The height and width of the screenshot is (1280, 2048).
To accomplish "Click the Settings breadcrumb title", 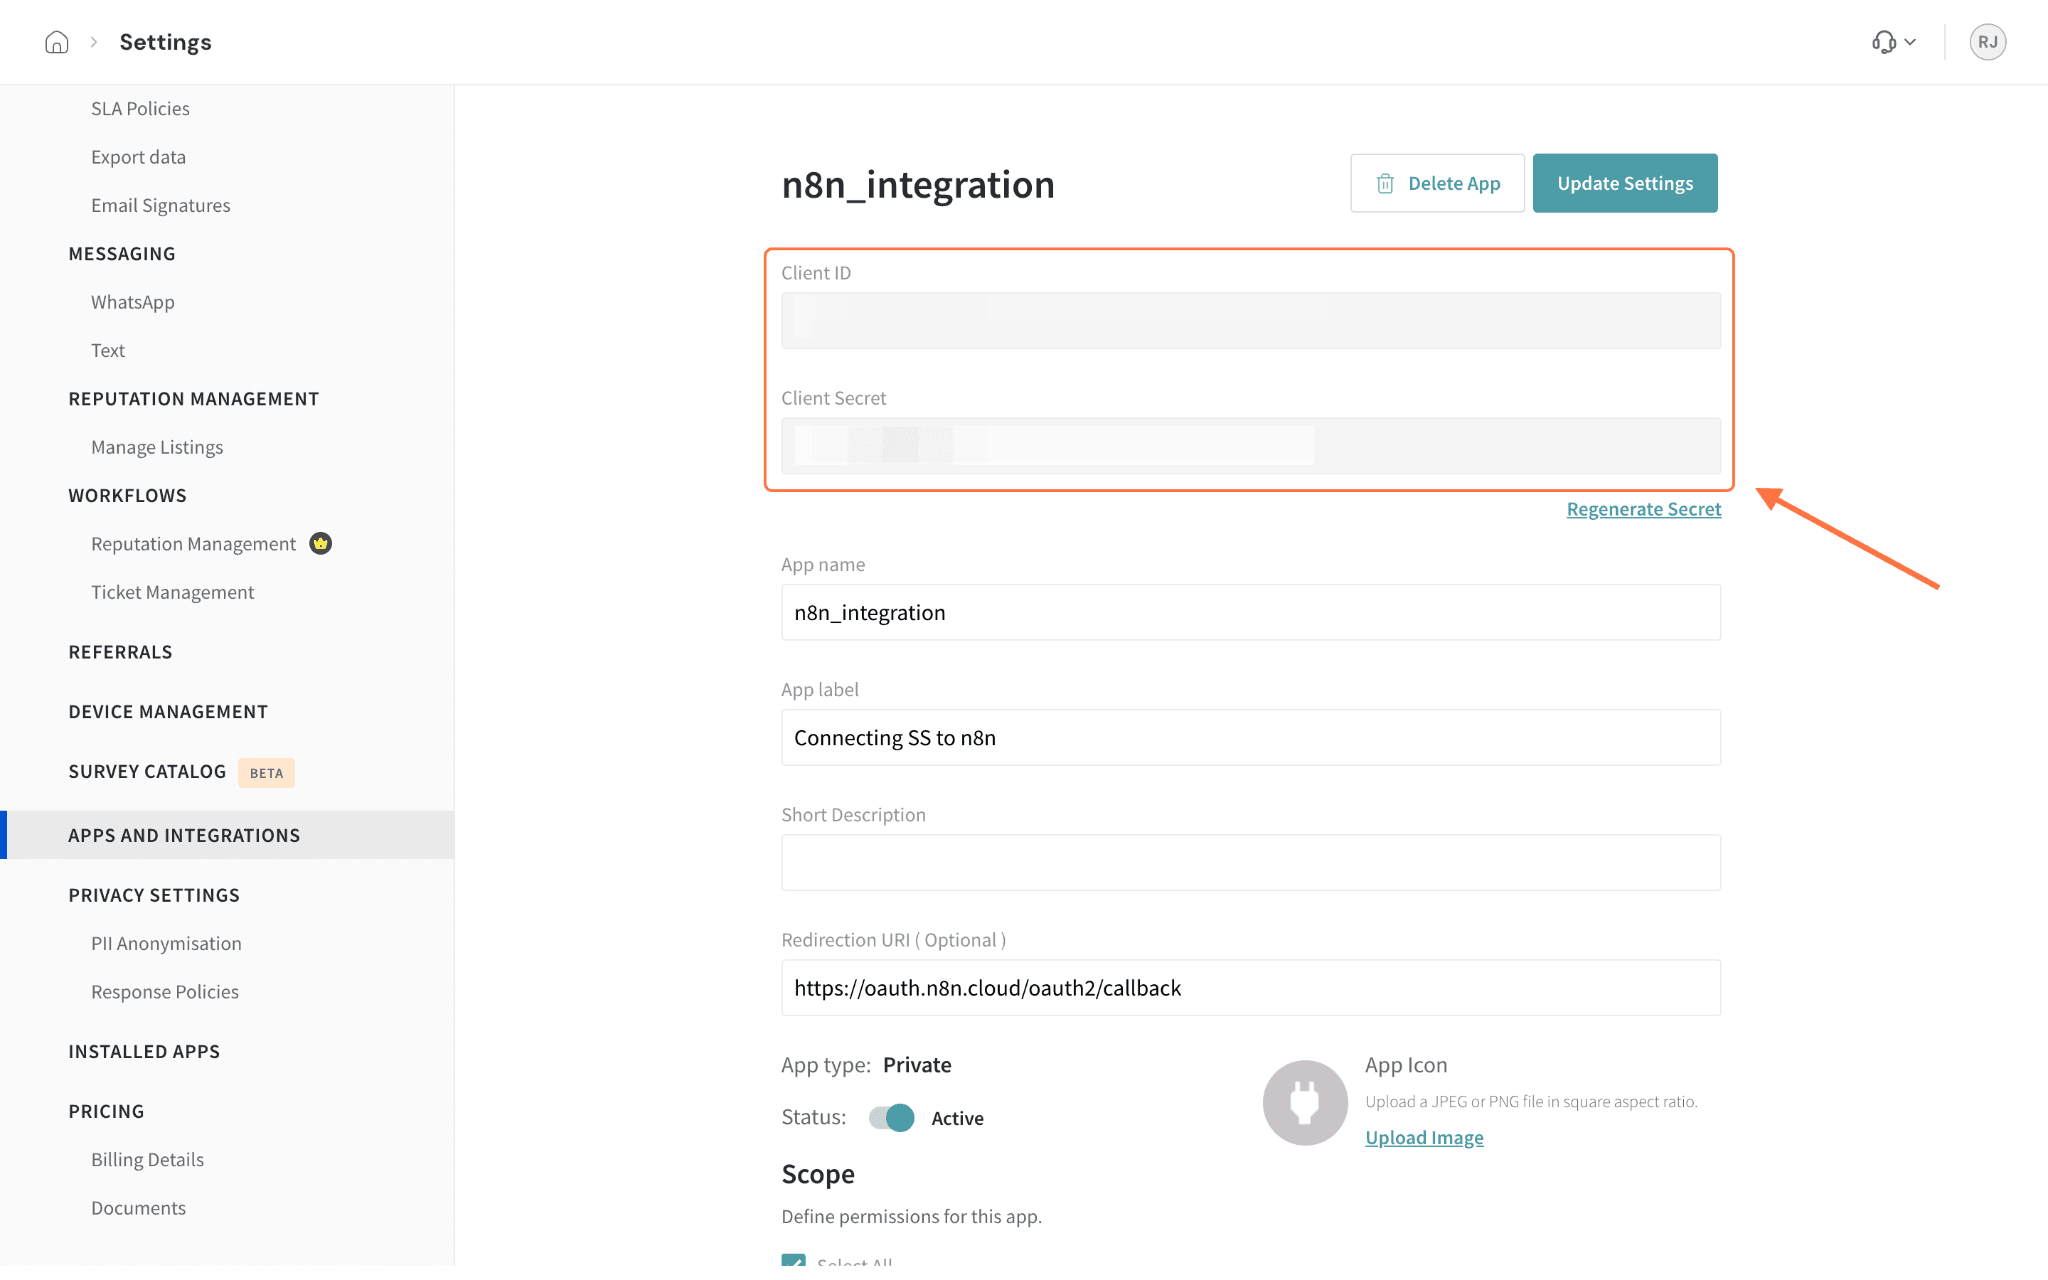I will click(165, 42).
